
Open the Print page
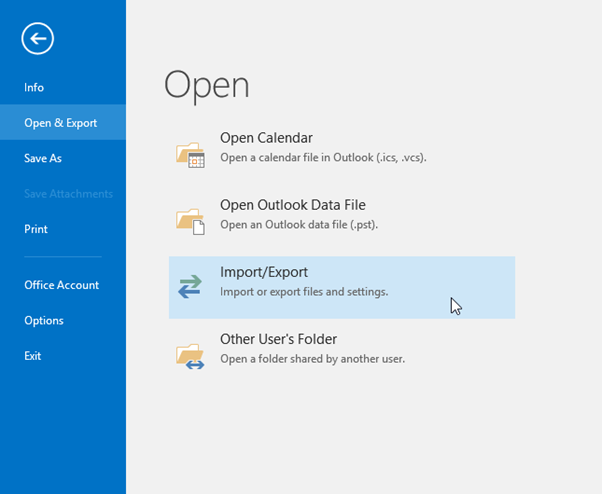pyautogui.click(x=36, y=229)
